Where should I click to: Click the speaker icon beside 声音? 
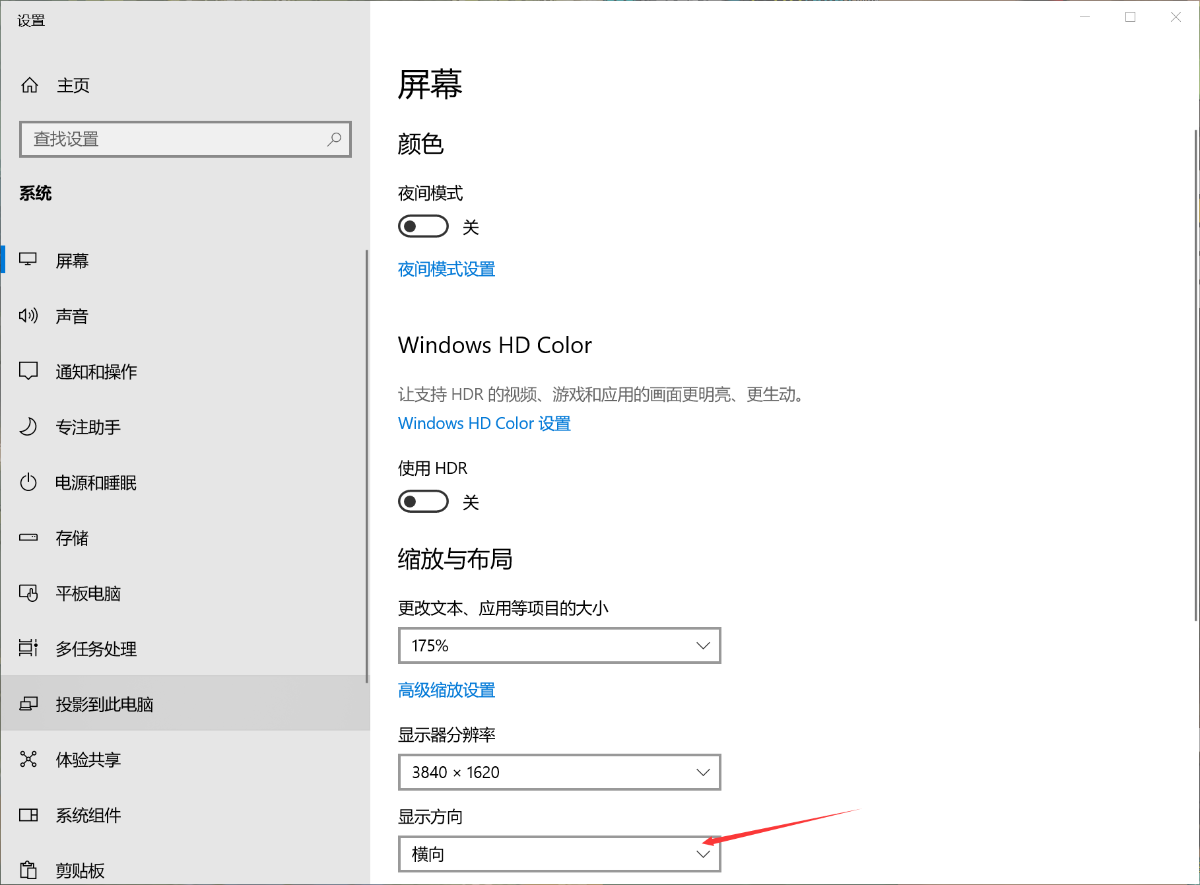pos(28,316)
